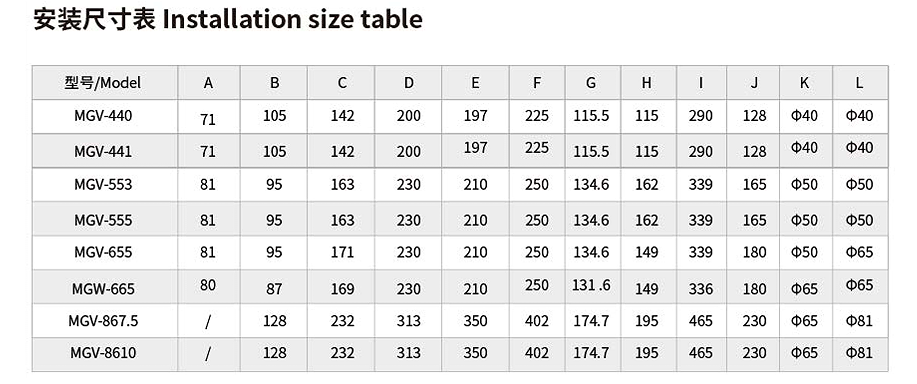Viewport: 917px width, 384px height.
Task: Click column header G
Action: click(x=591, y=83)
